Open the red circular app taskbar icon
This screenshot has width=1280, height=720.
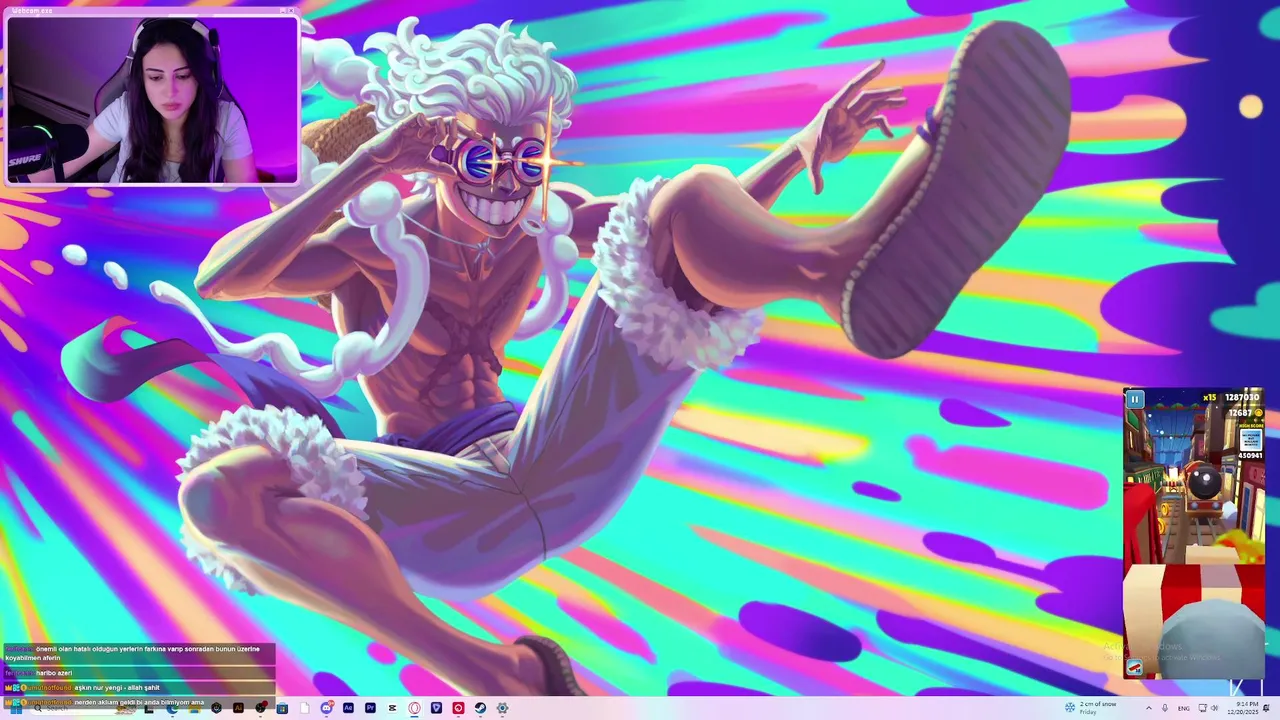[458, 708]
